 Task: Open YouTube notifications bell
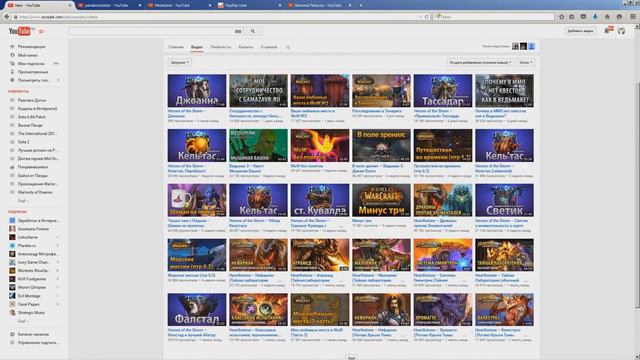pos(608,31)
